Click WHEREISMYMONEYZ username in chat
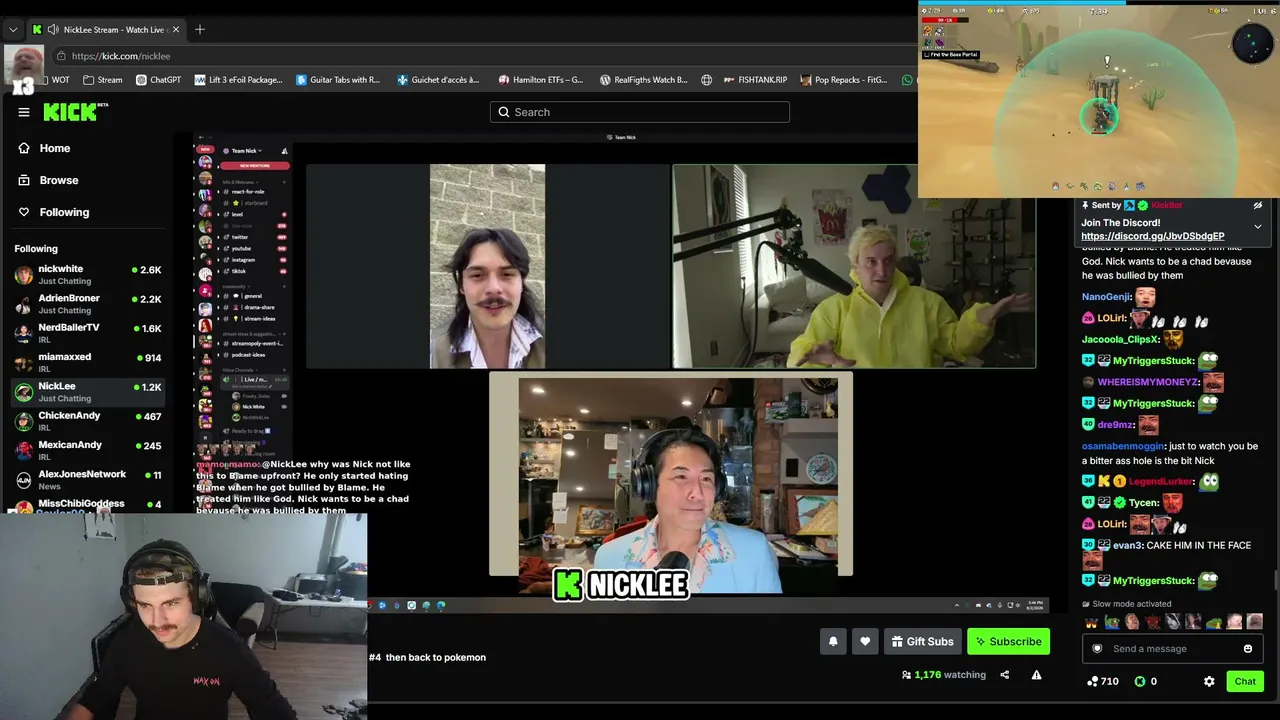 1148,382
